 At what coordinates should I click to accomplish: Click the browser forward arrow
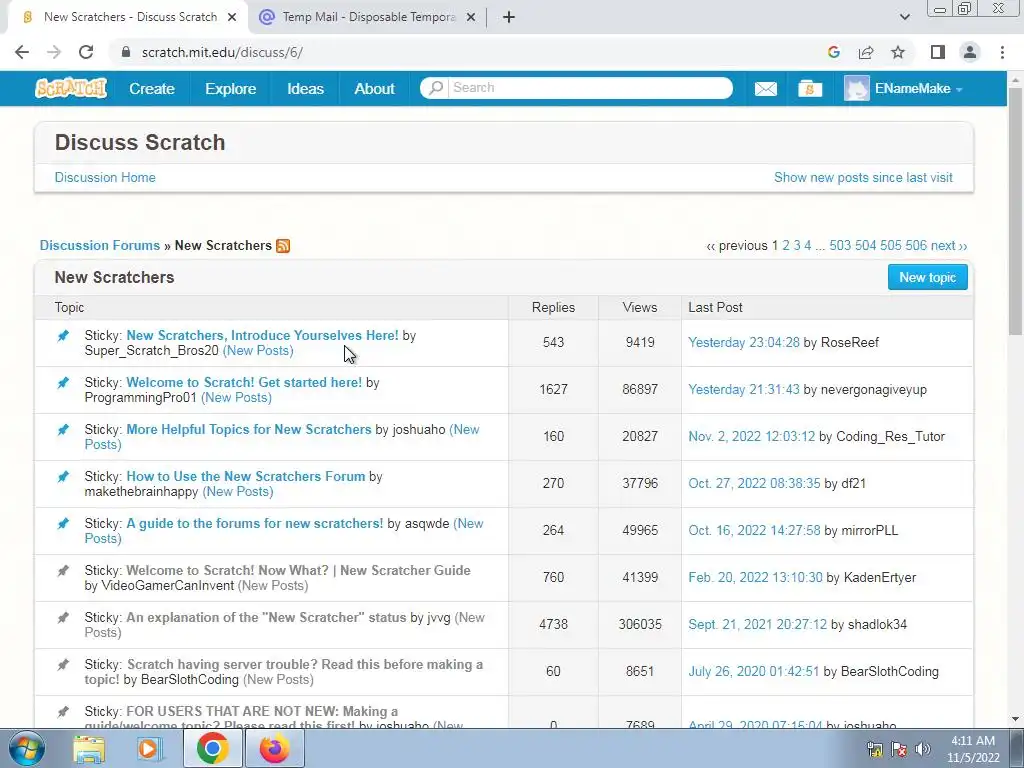click(x=54, y=52)
